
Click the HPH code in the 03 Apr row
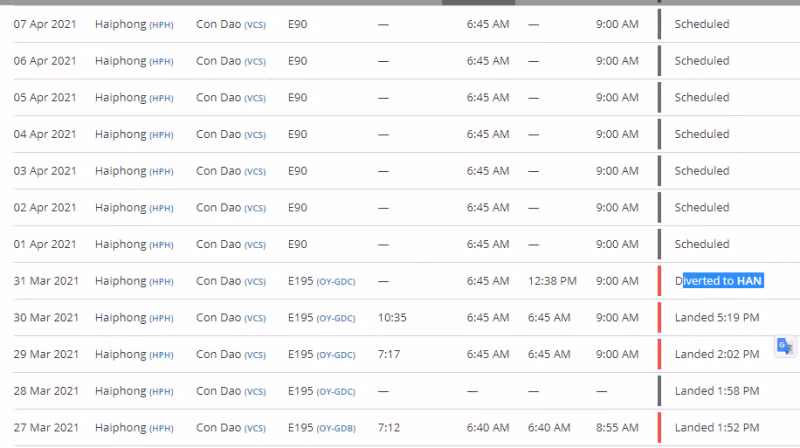pos(161,171)
